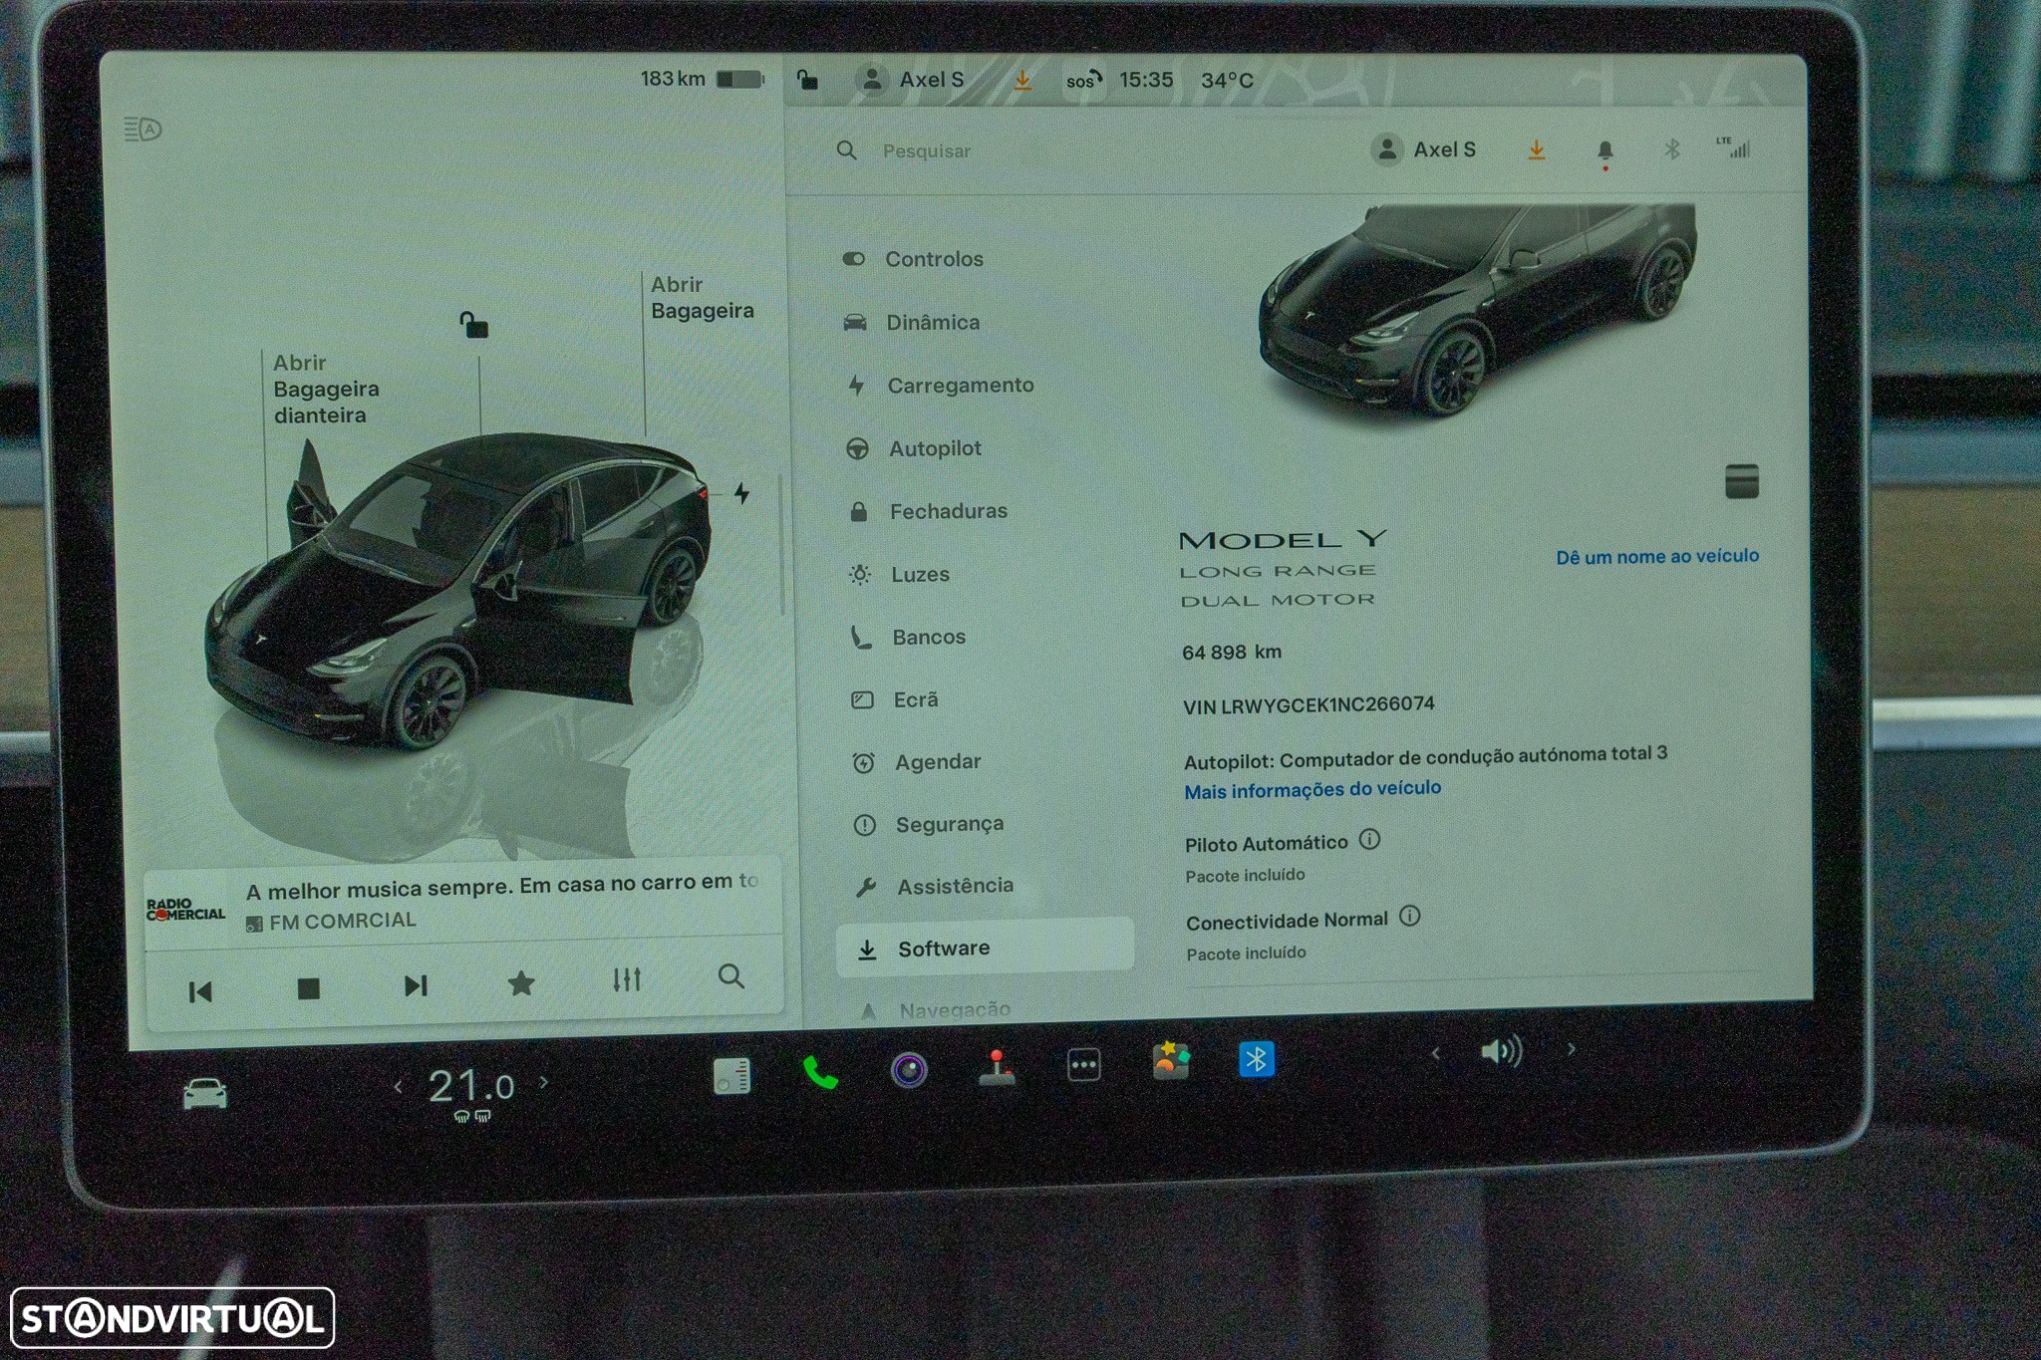Click the lock icon in top status bar
The width and height of the screenshot is (2041, 1360).
point(807,80)
